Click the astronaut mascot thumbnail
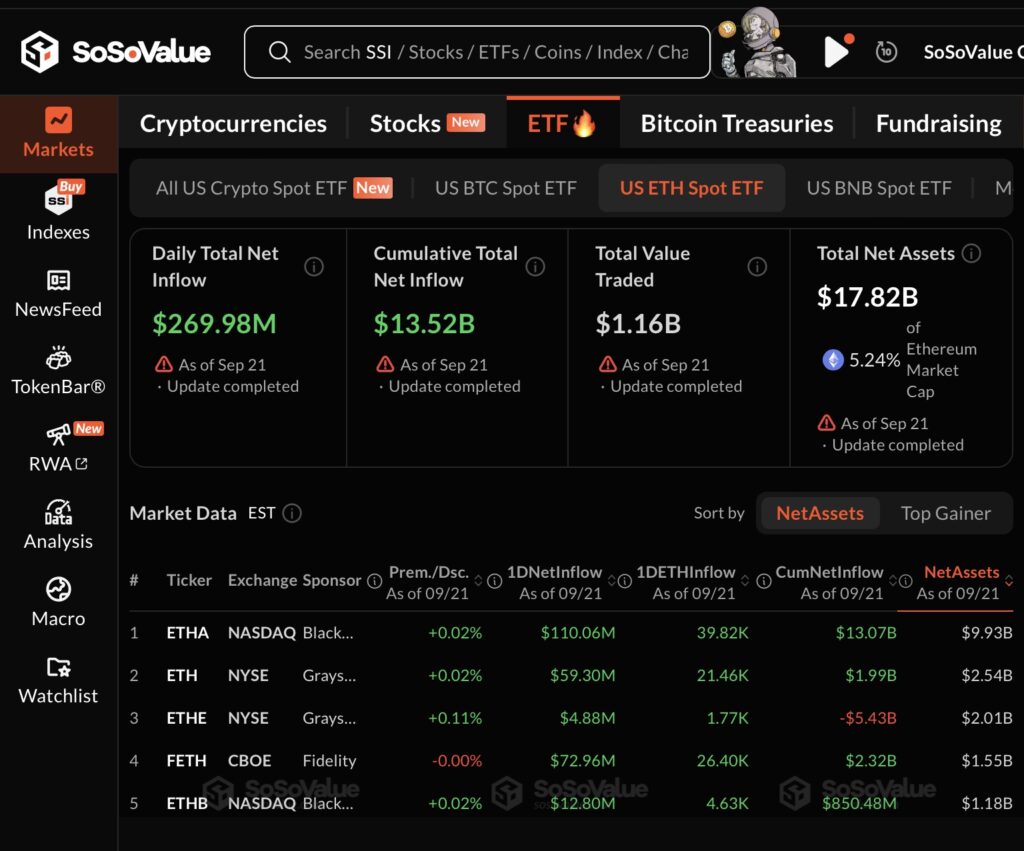 758,43
